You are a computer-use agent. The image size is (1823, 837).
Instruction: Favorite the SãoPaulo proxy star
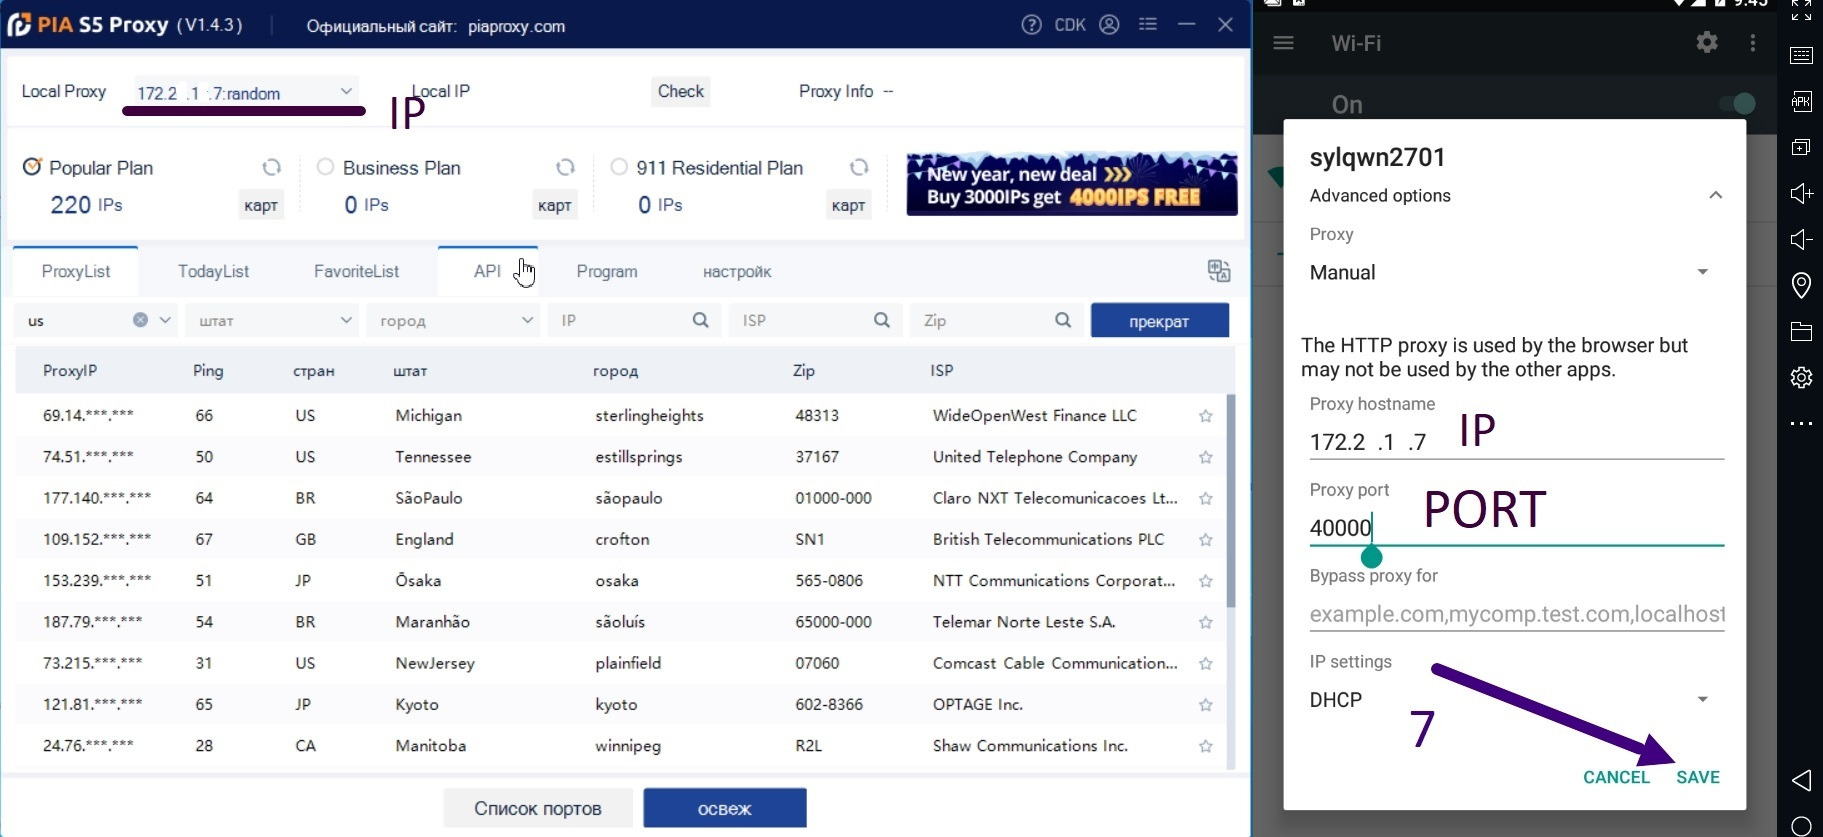point(1206,498)
